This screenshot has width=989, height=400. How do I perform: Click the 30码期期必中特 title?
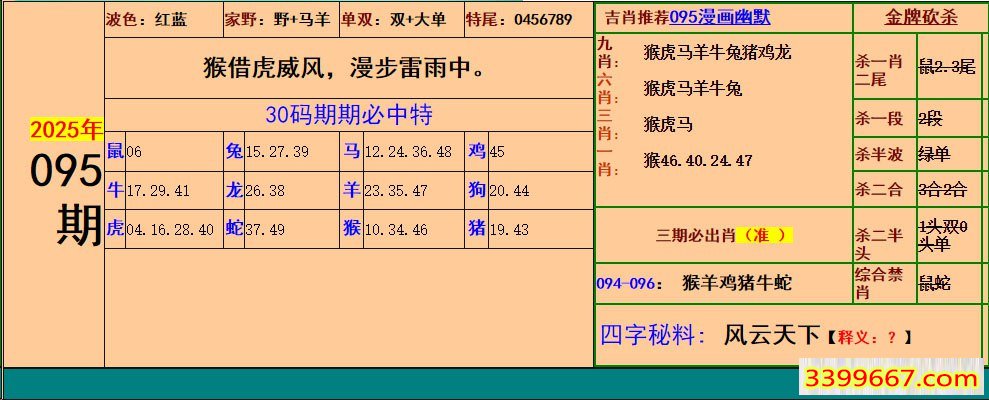pos(348,115)
